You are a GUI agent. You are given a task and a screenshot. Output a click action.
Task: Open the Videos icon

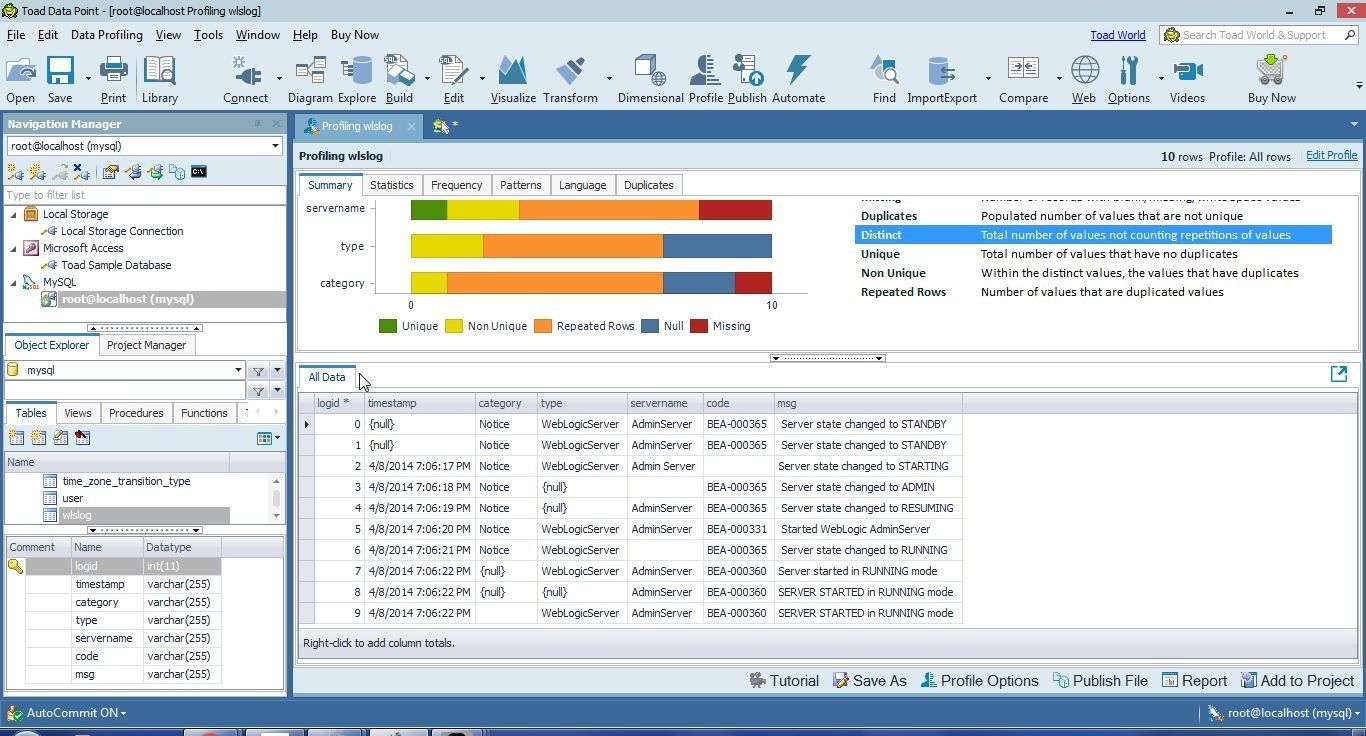tap(1187, 80)
